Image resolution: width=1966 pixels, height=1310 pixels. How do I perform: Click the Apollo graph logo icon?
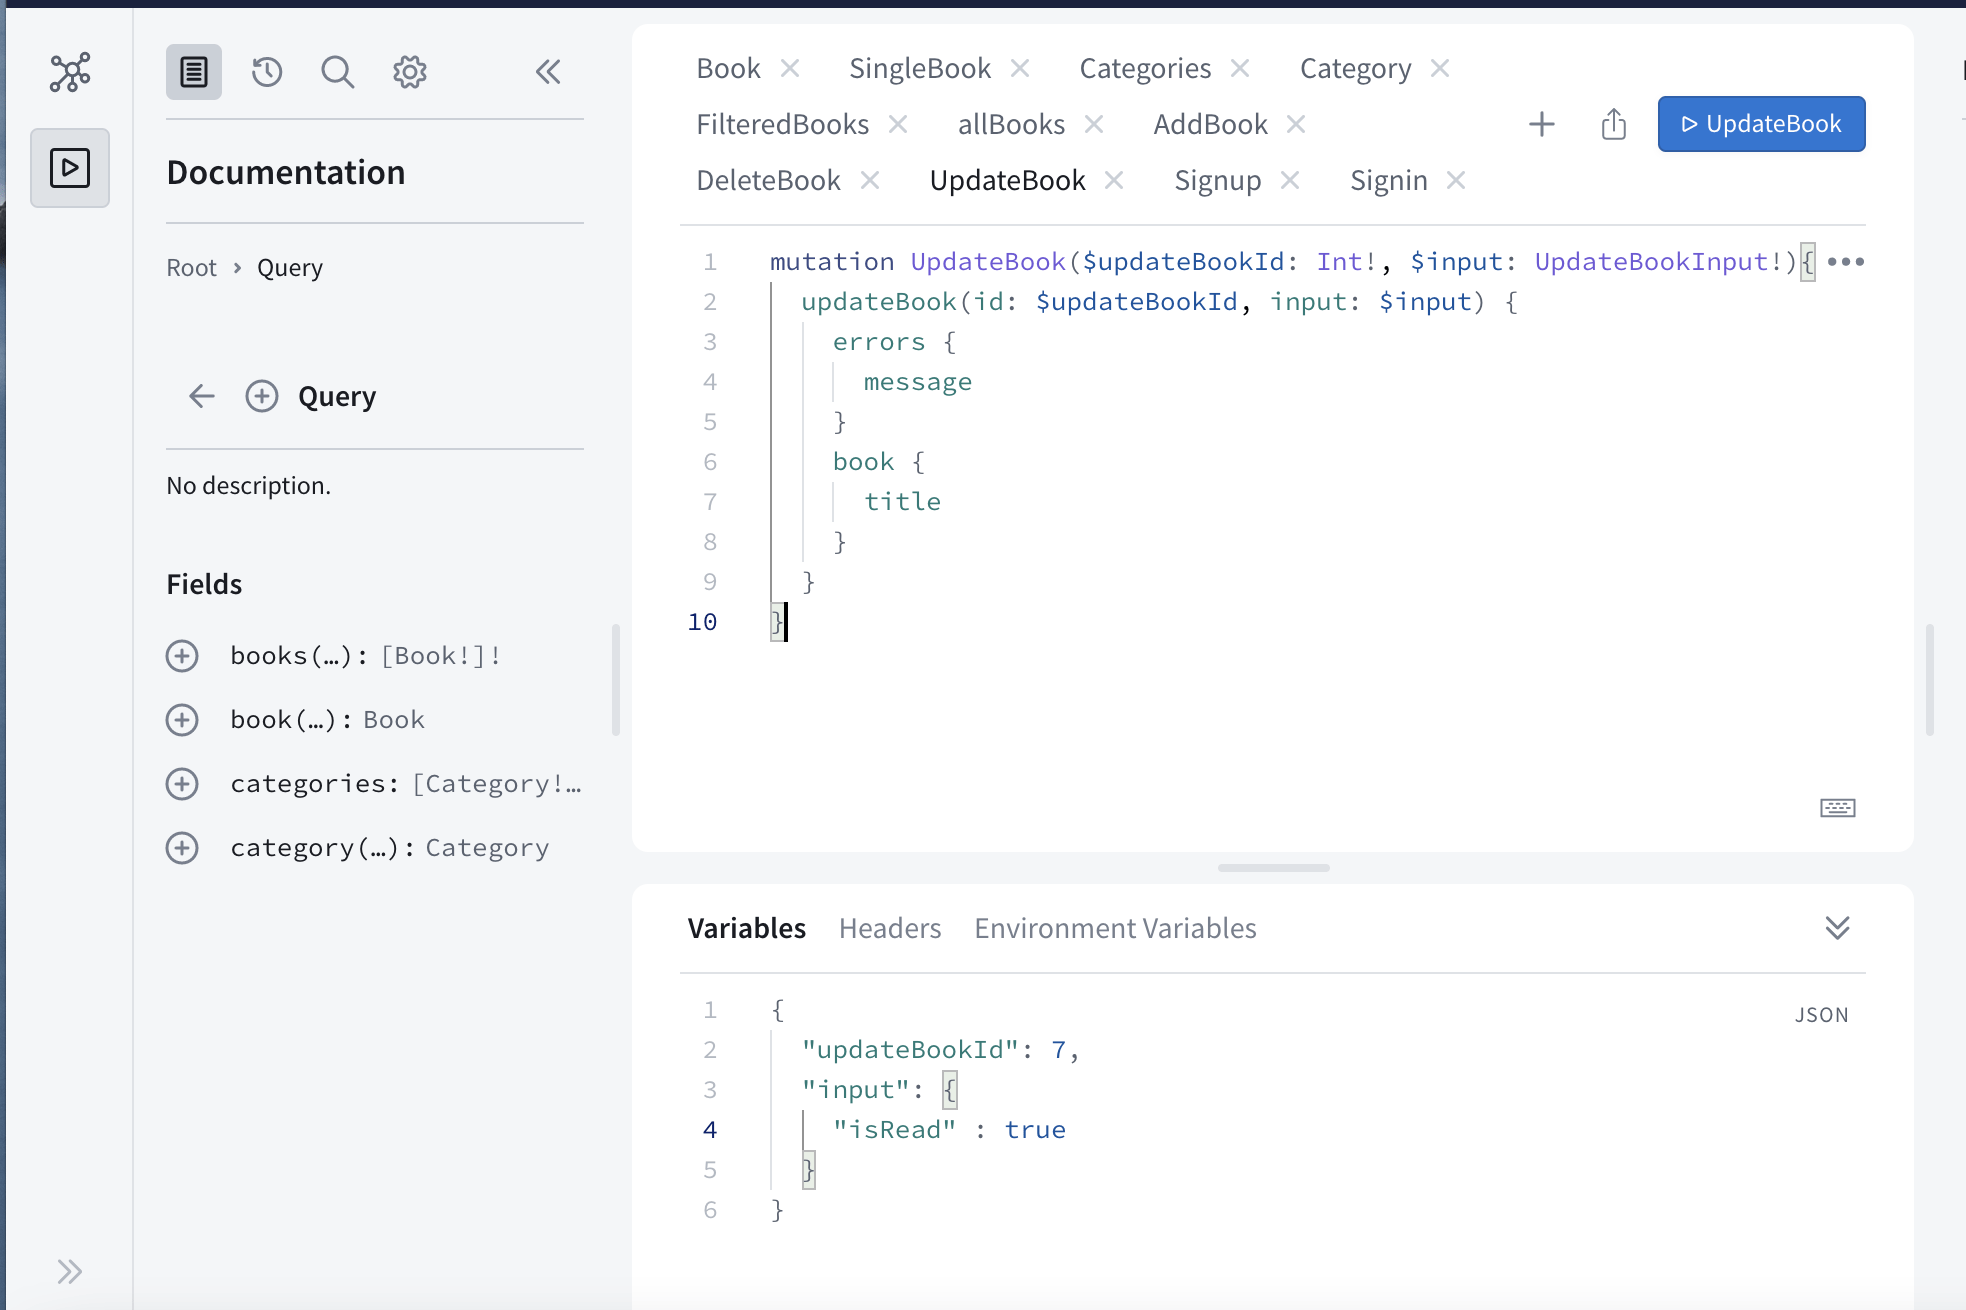70,72
